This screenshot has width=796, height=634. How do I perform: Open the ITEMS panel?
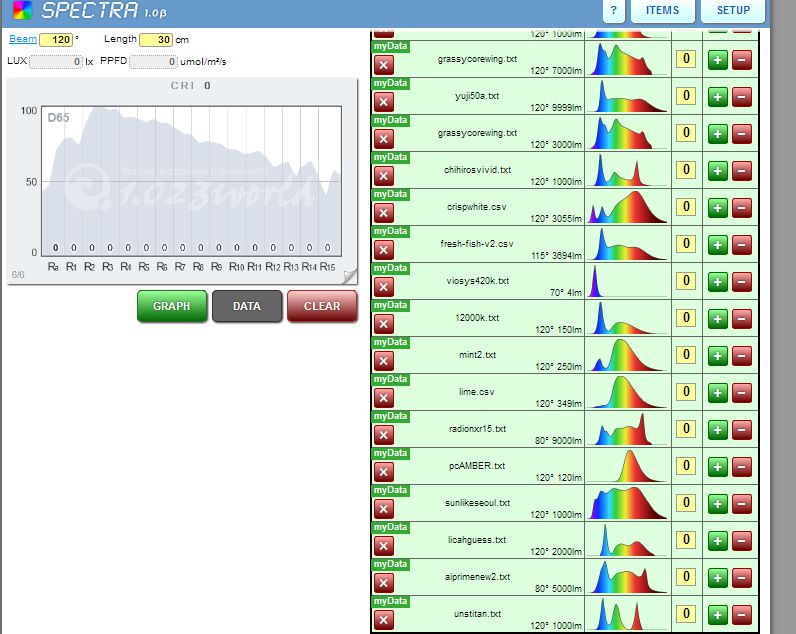pos(662,11)
